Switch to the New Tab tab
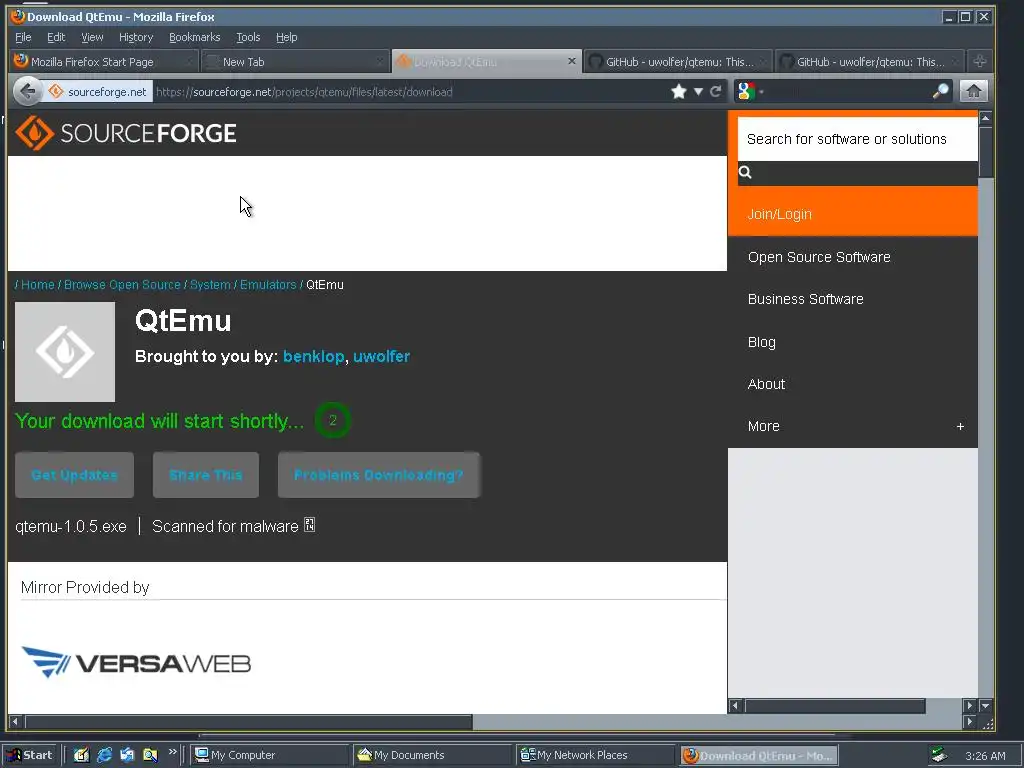Screen dimensions: 1024x768 [x=294, y=61]
